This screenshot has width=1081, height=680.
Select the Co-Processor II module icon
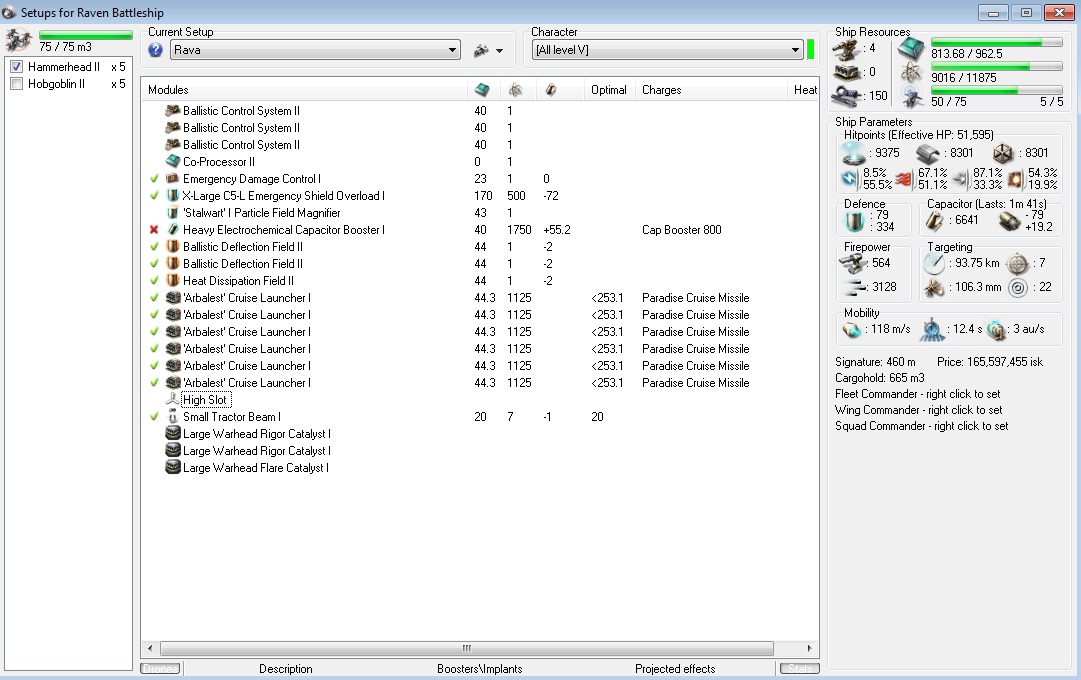tap(173, 161)
